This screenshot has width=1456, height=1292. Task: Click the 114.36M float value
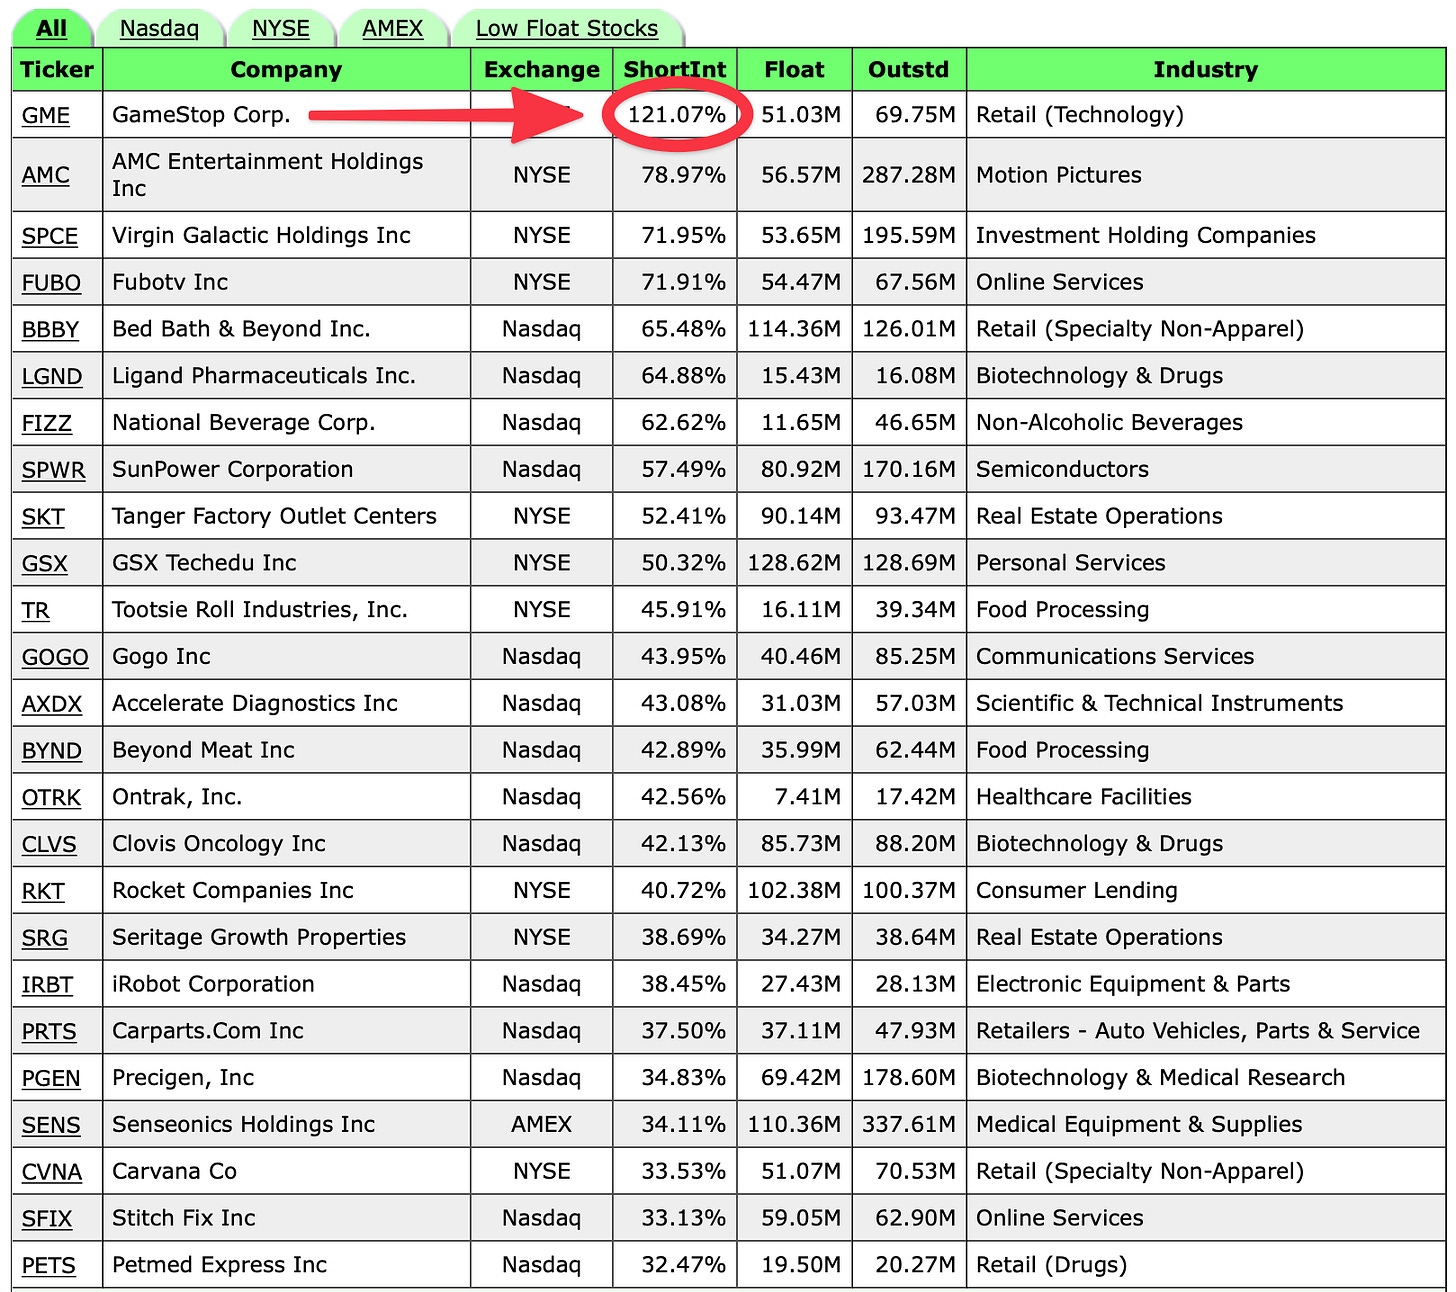pyautogui.click(x=795, y=330)
